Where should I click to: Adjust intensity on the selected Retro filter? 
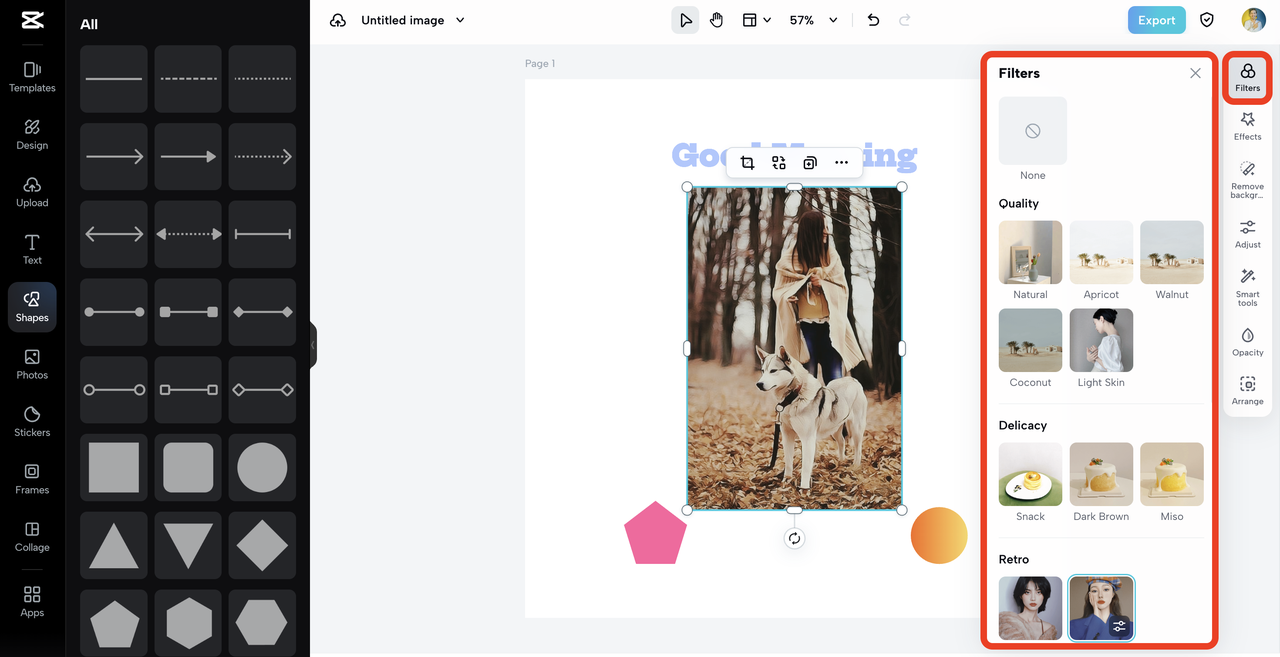pos(1119,626)
